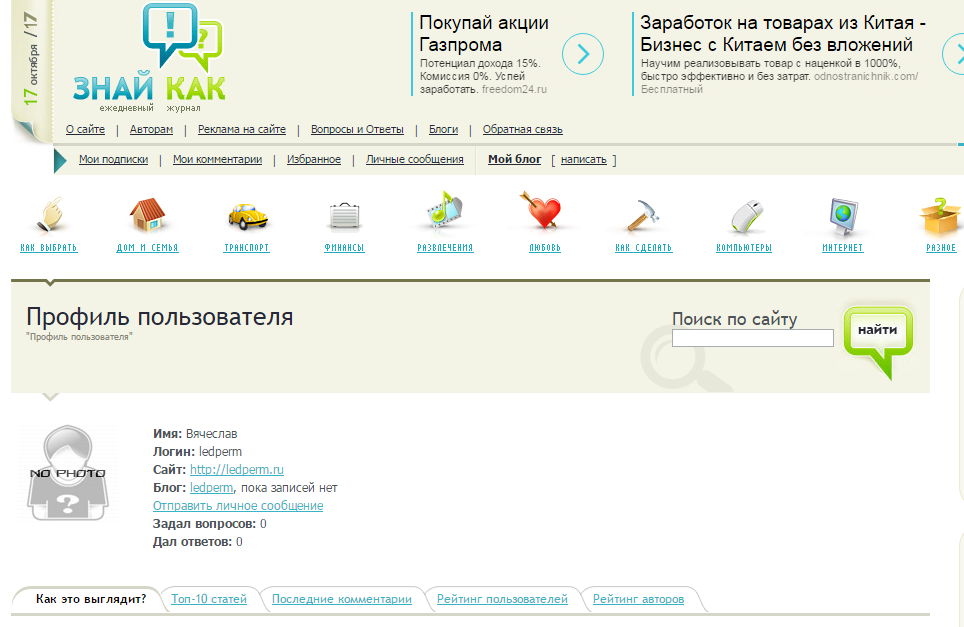Viewport: 964px width, 627px height.
Task: Click the ЗНАЙ КАК site logo
Action: (150, 60)
